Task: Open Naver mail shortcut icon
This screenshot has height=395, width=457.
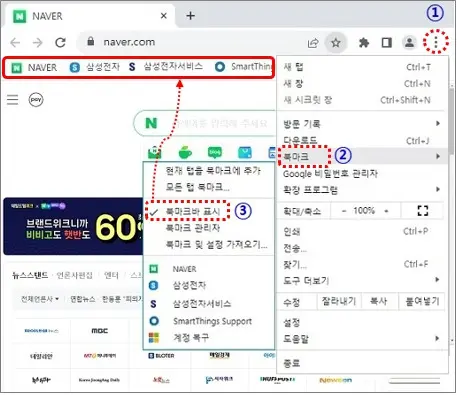Action: 155,152
